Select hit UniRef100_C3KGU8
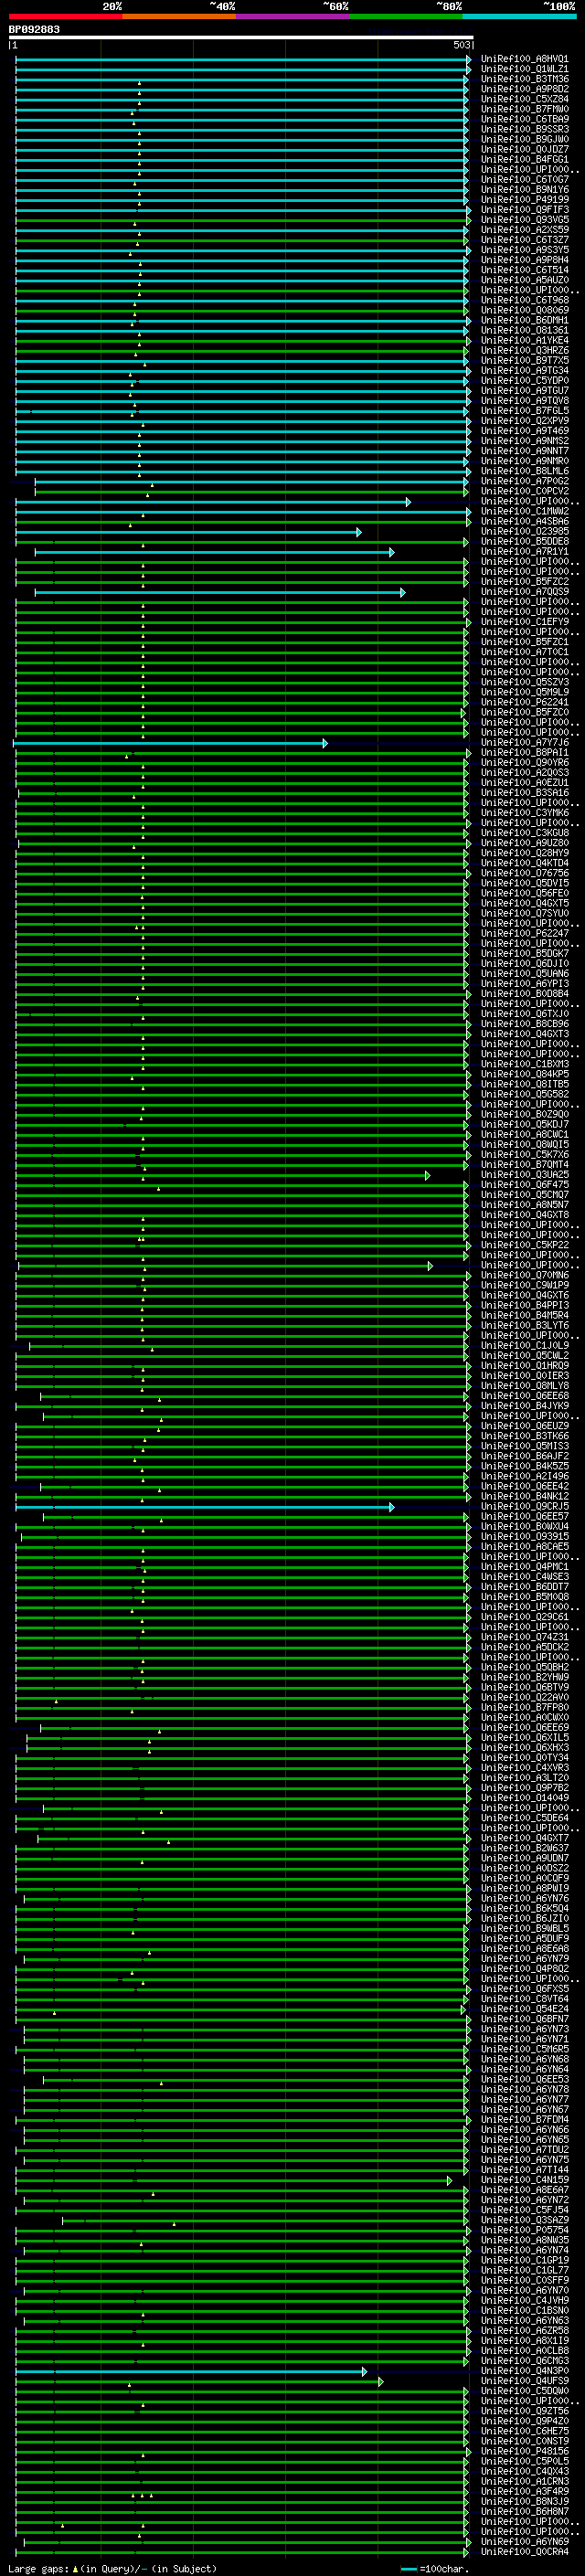Screen dimensions: 585x2576 (525, 832)
